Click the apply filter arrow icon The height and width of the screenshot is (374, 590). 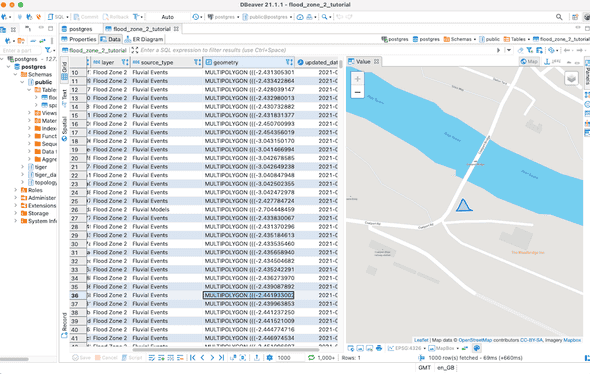499,50
